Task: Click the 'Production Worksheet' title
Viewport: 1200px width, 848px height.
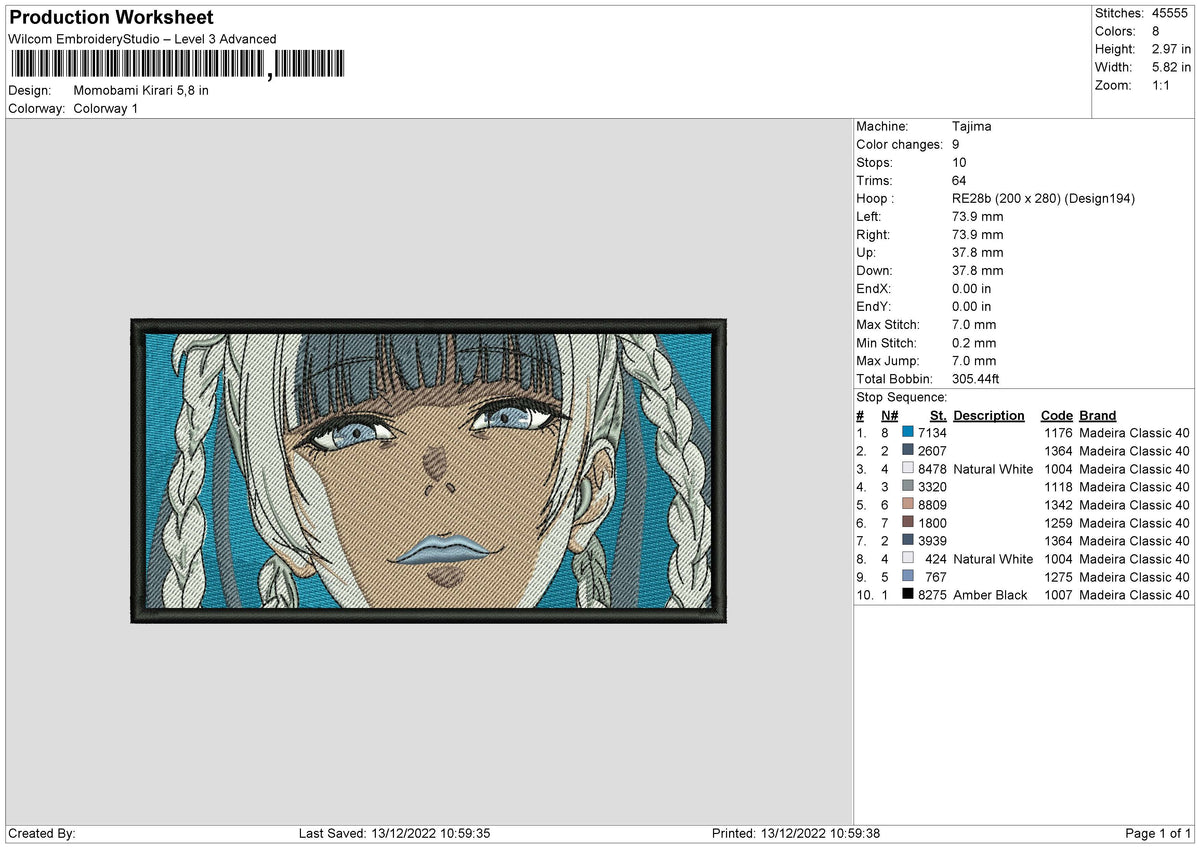Action: pos(111,18)
